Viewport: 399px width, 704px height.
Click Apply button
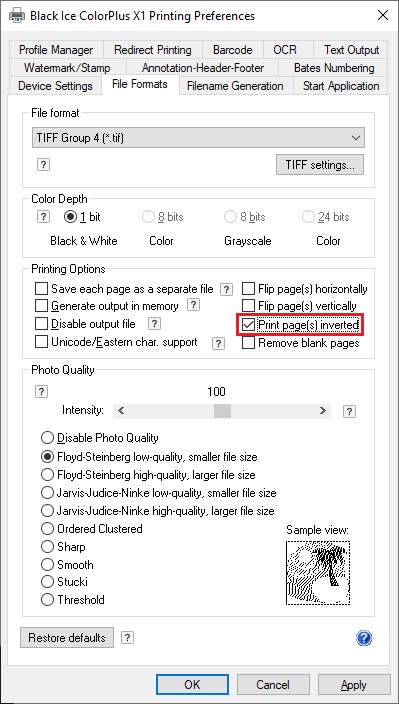click(354, 685)
